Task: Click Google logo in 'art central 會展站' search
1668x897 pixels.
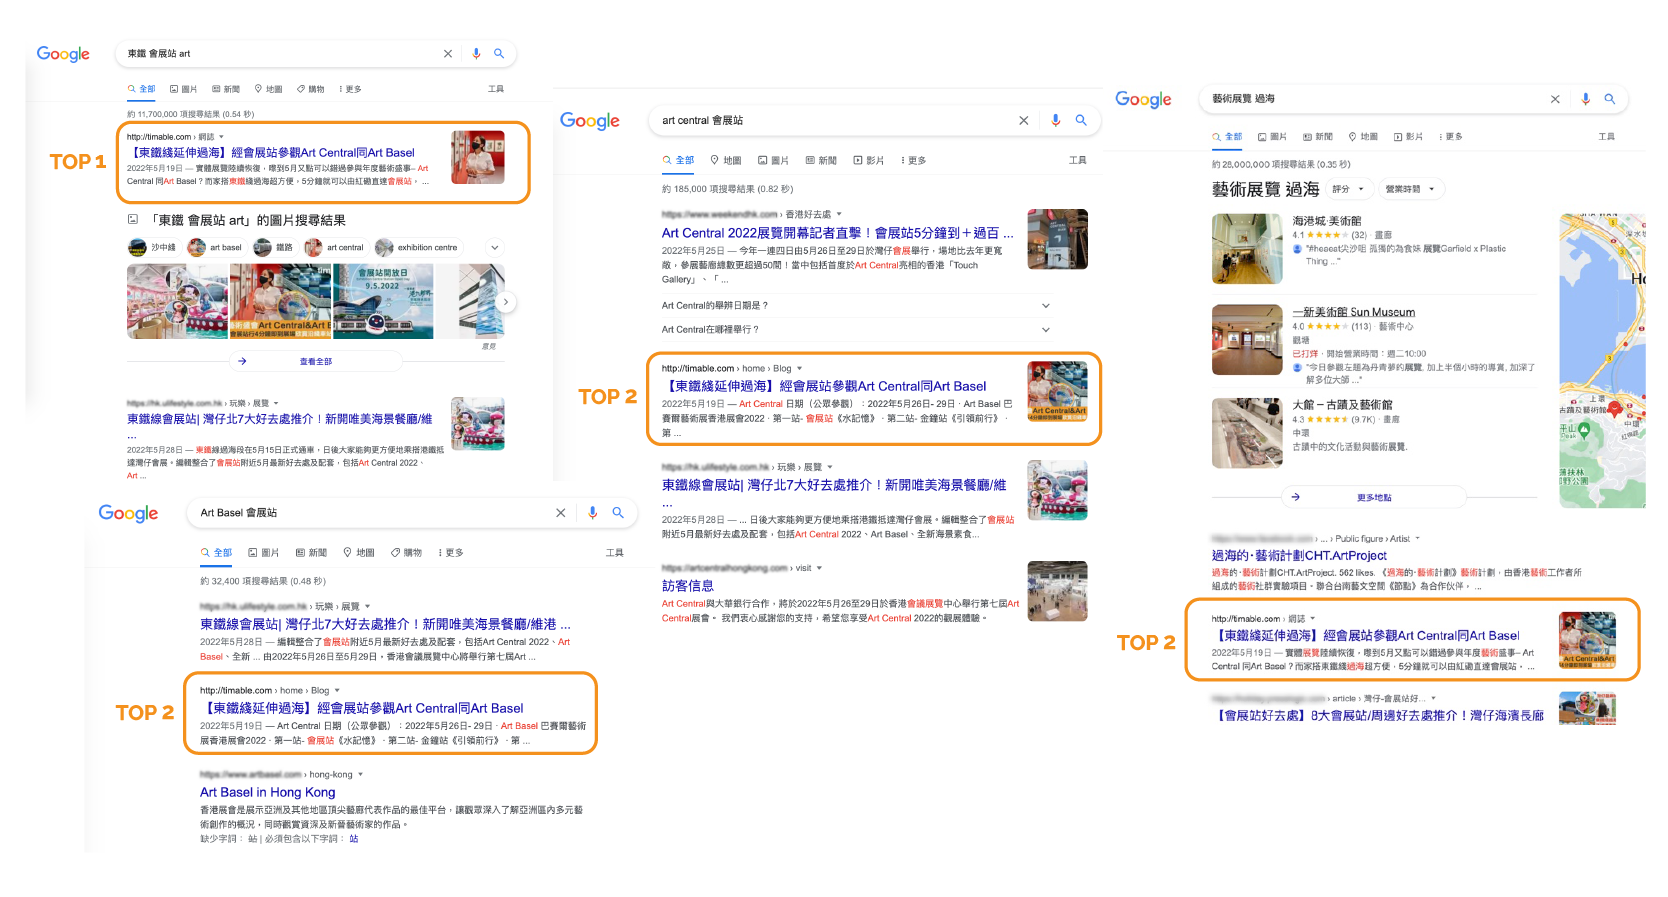Action: 590,121
